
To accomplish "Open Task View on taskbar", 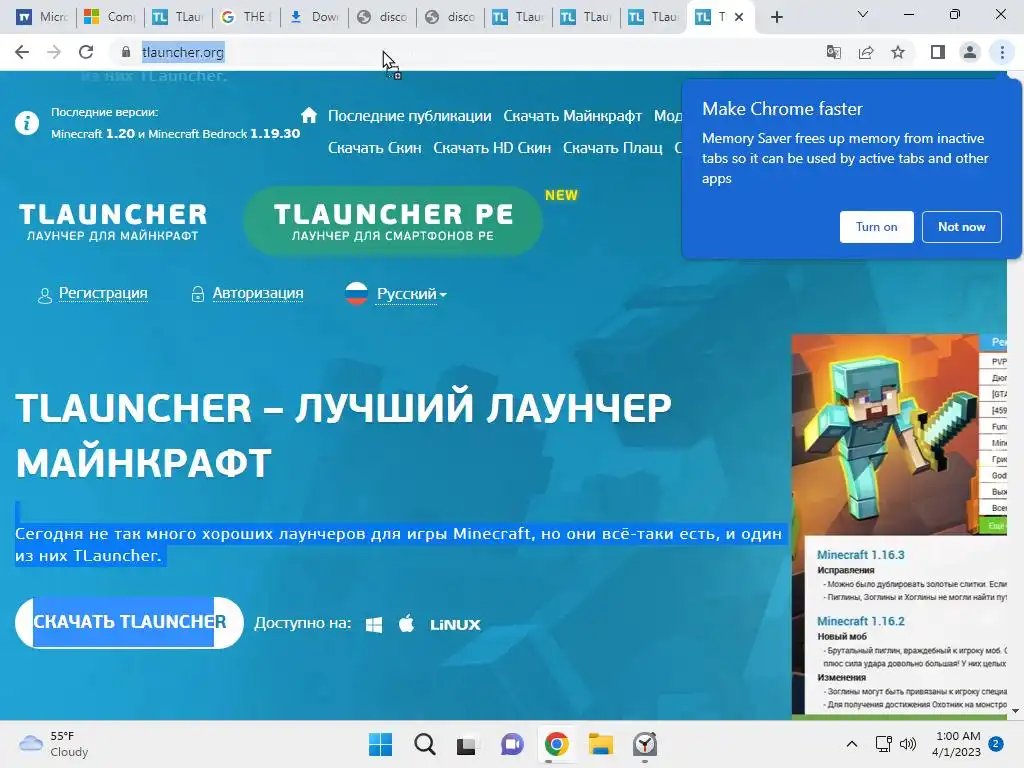I will pos(466,745).
